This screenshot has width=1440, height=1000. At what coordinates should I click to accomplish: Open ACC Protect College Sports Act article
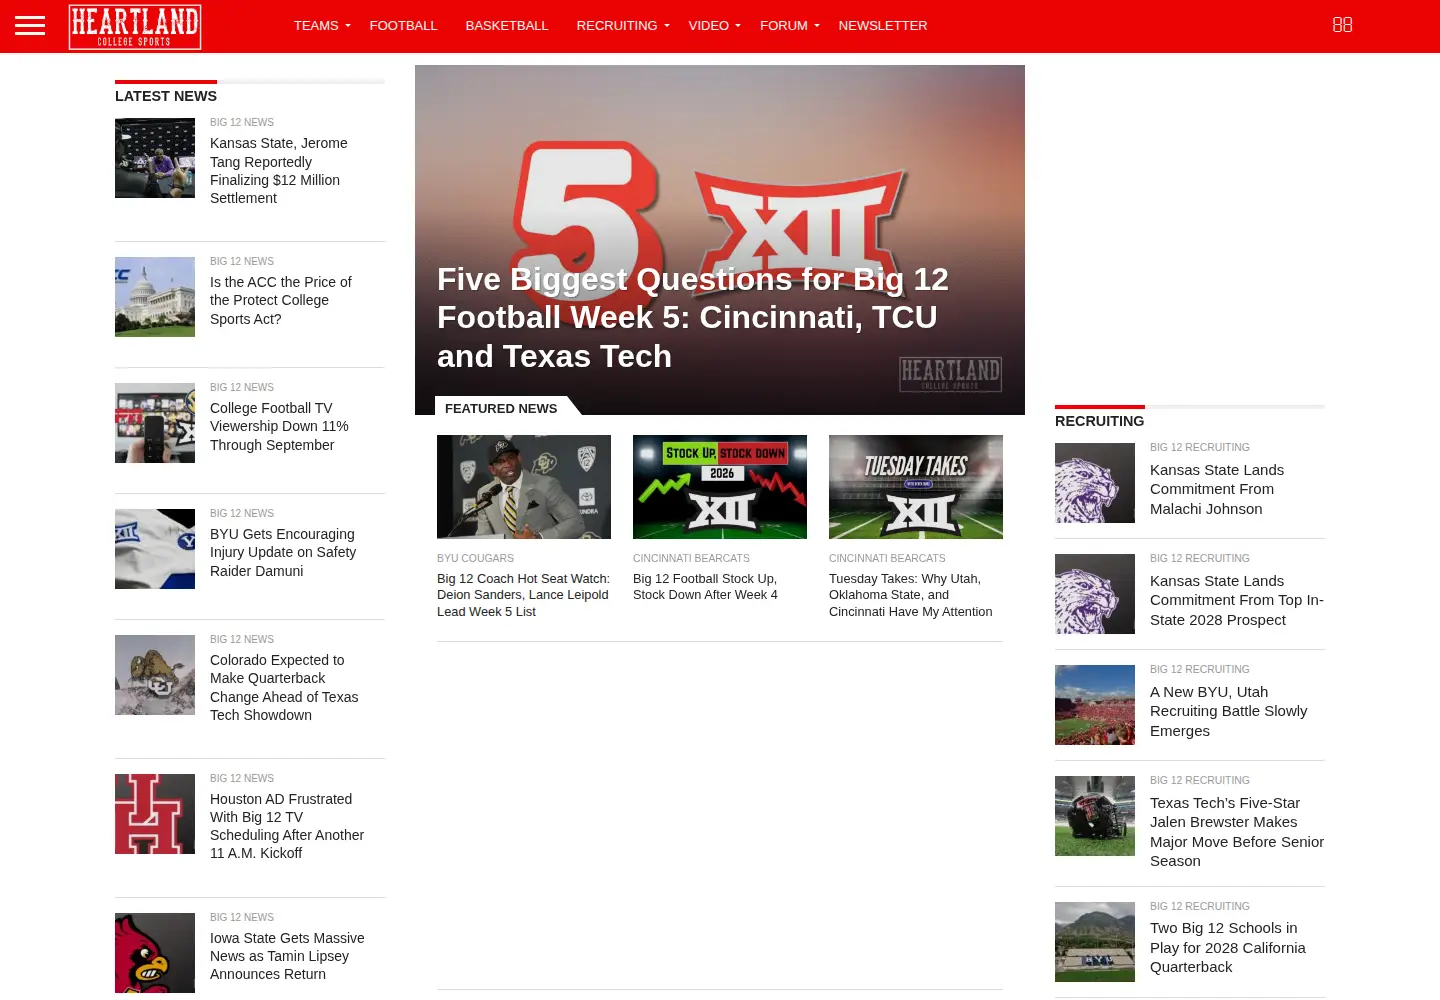click(x=281, y=300)
